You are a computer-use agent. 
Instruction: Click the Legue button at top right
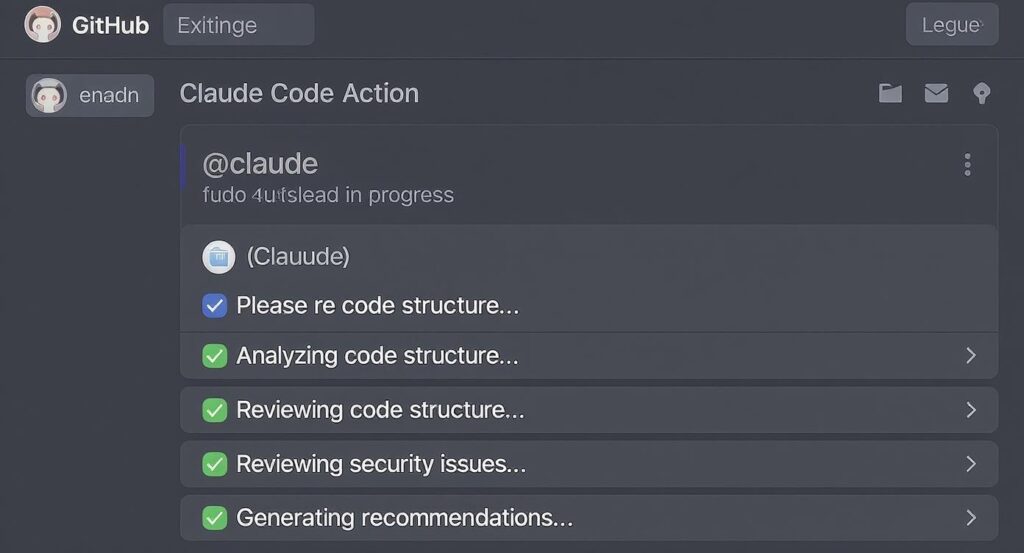click(x=952, y=25)
